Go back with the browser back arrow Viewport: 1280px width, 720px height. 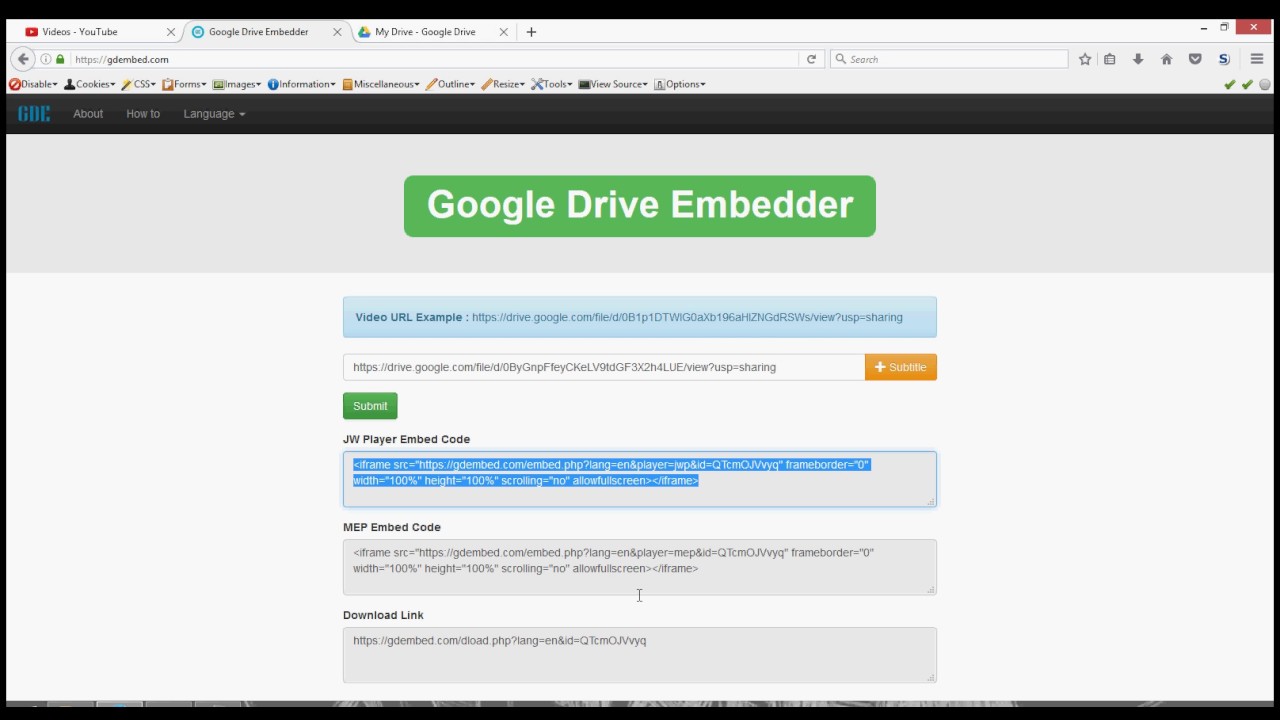[23, 59]
